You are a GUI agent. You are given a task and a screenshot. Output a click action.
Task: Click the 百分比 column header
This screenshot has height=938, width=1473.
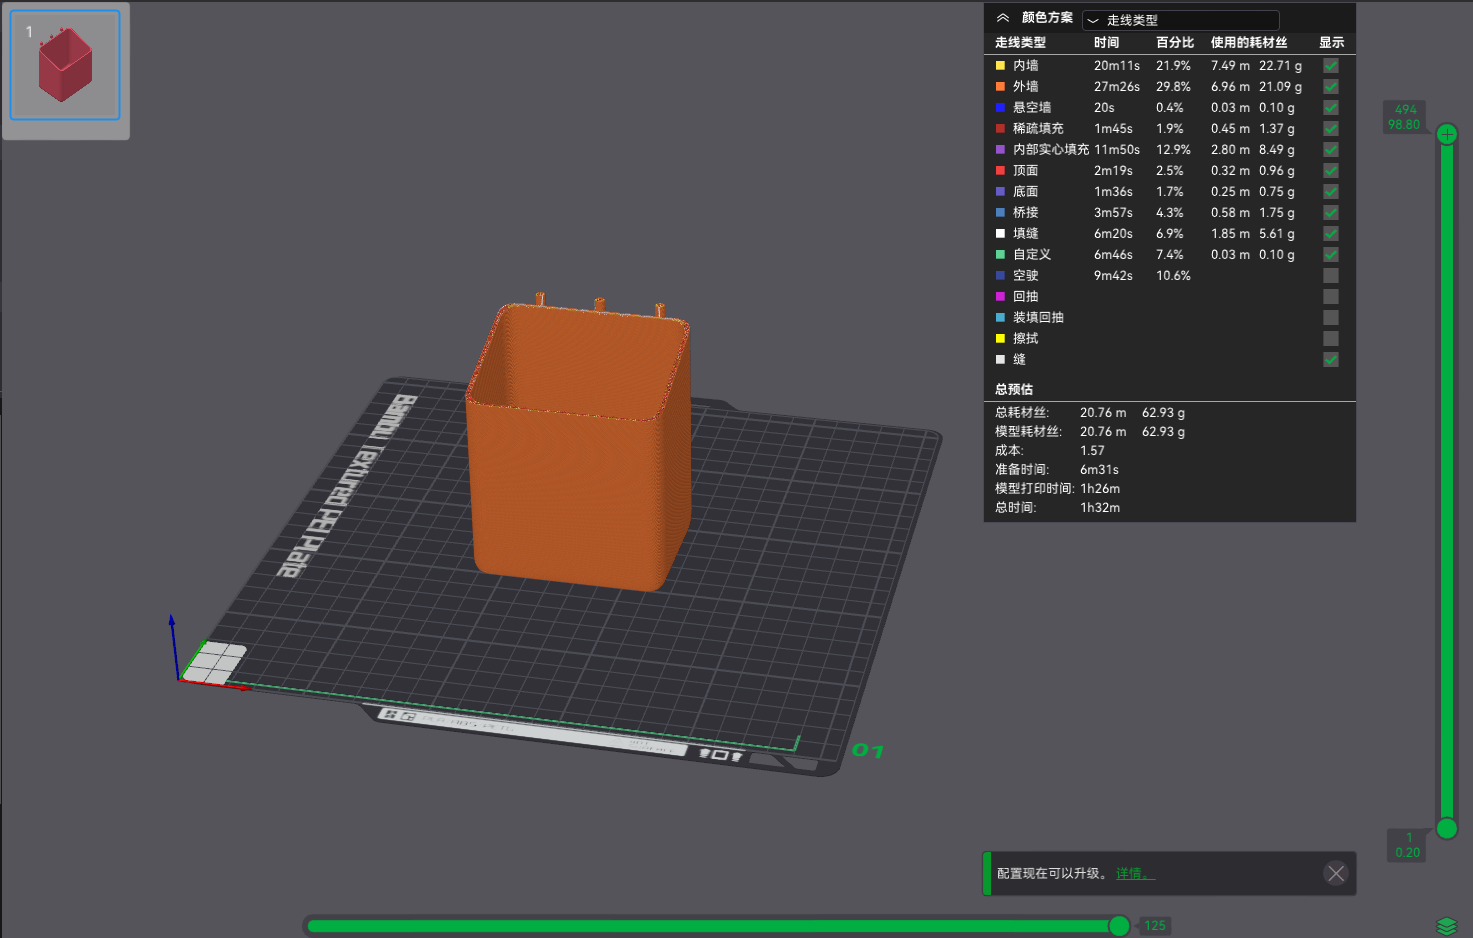1175,42
